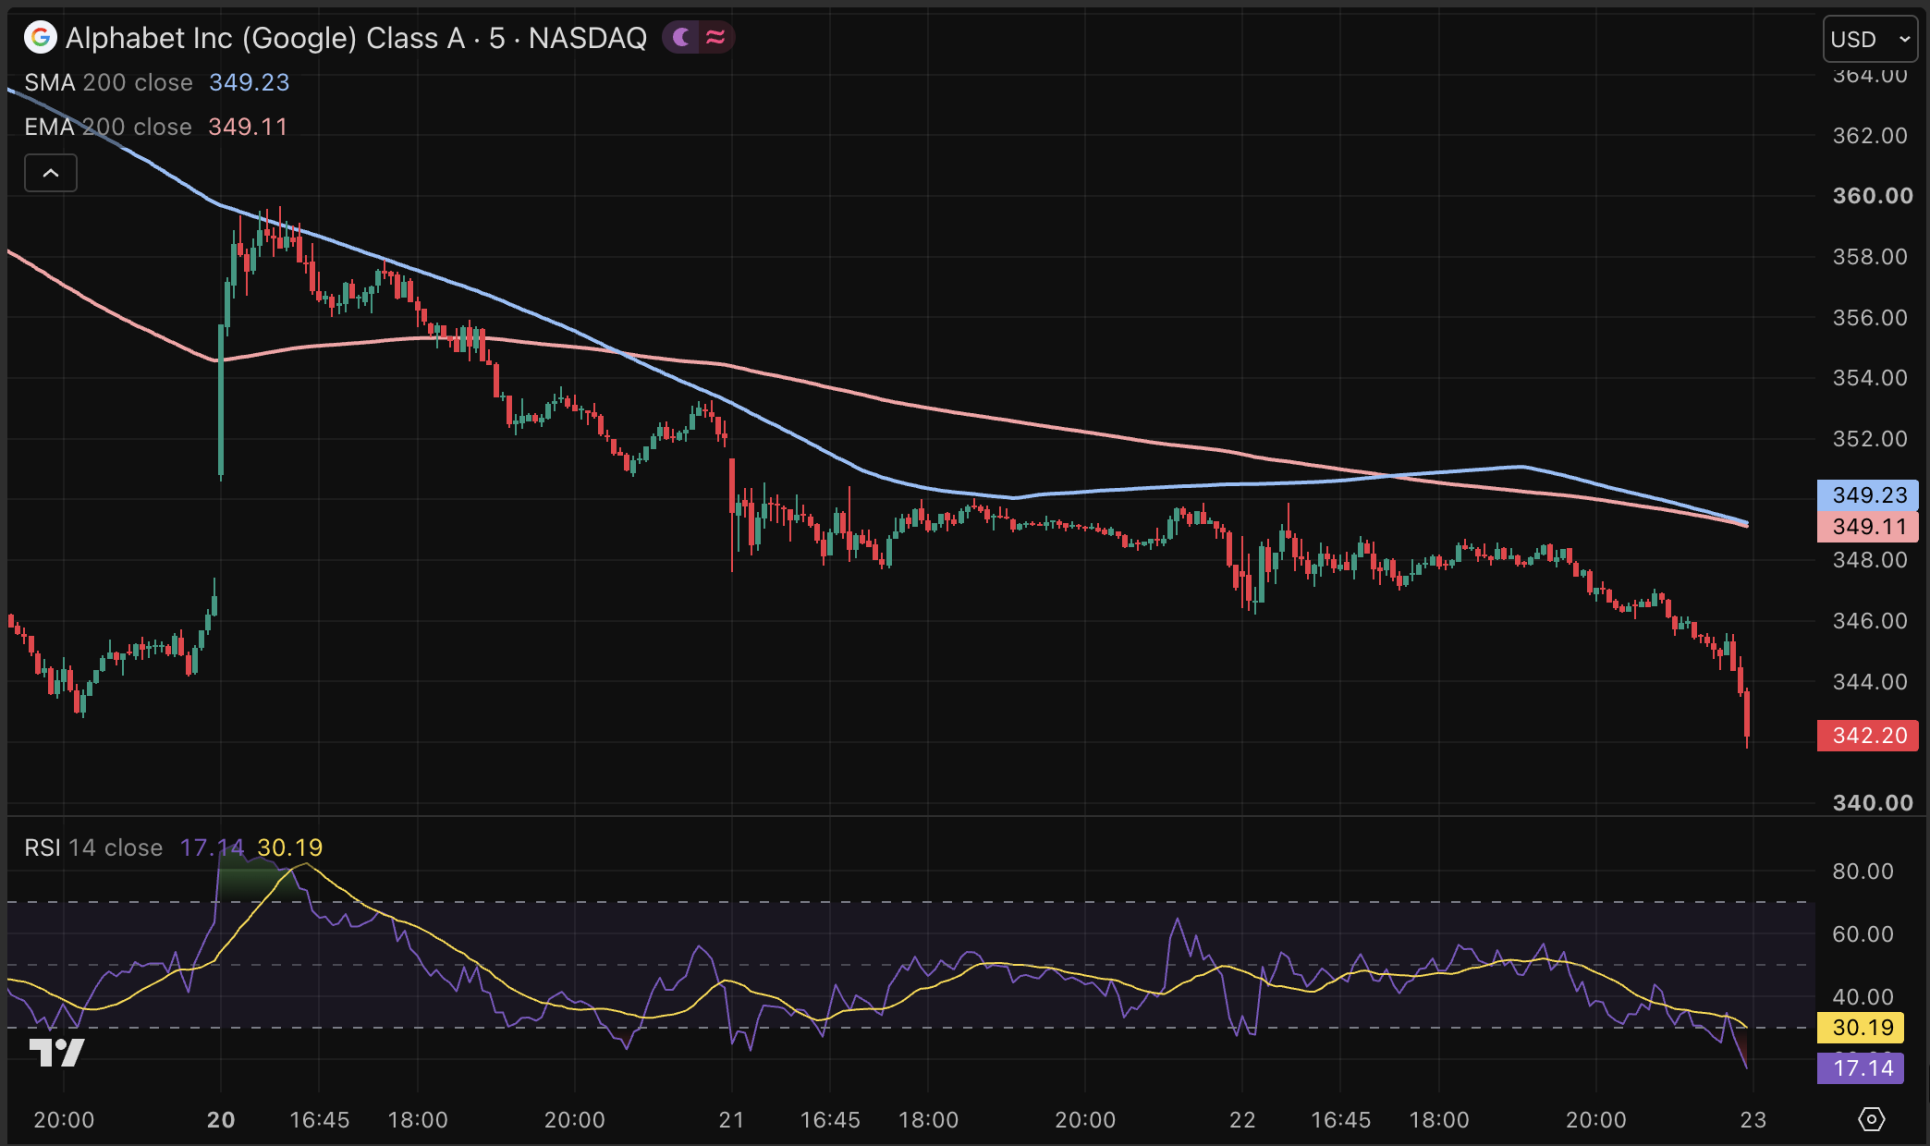1930x1146 pixels.
Task: Click the moon post-market session icon
Action: point(682,38)
